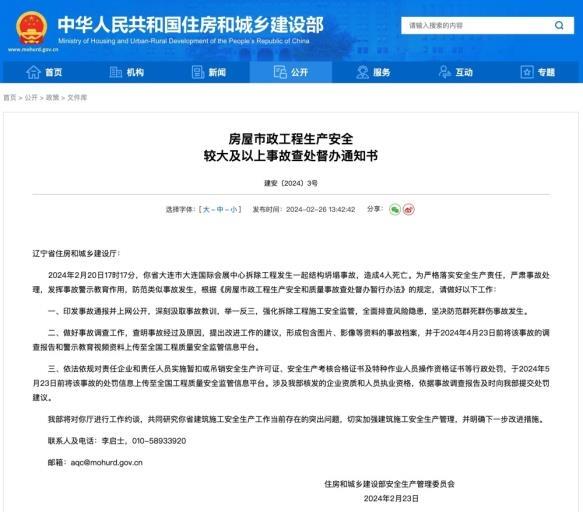Image resolution: width=583 pixels, height=512 pixels.
Task: Click the search magnifier icon
Action: 559,25
